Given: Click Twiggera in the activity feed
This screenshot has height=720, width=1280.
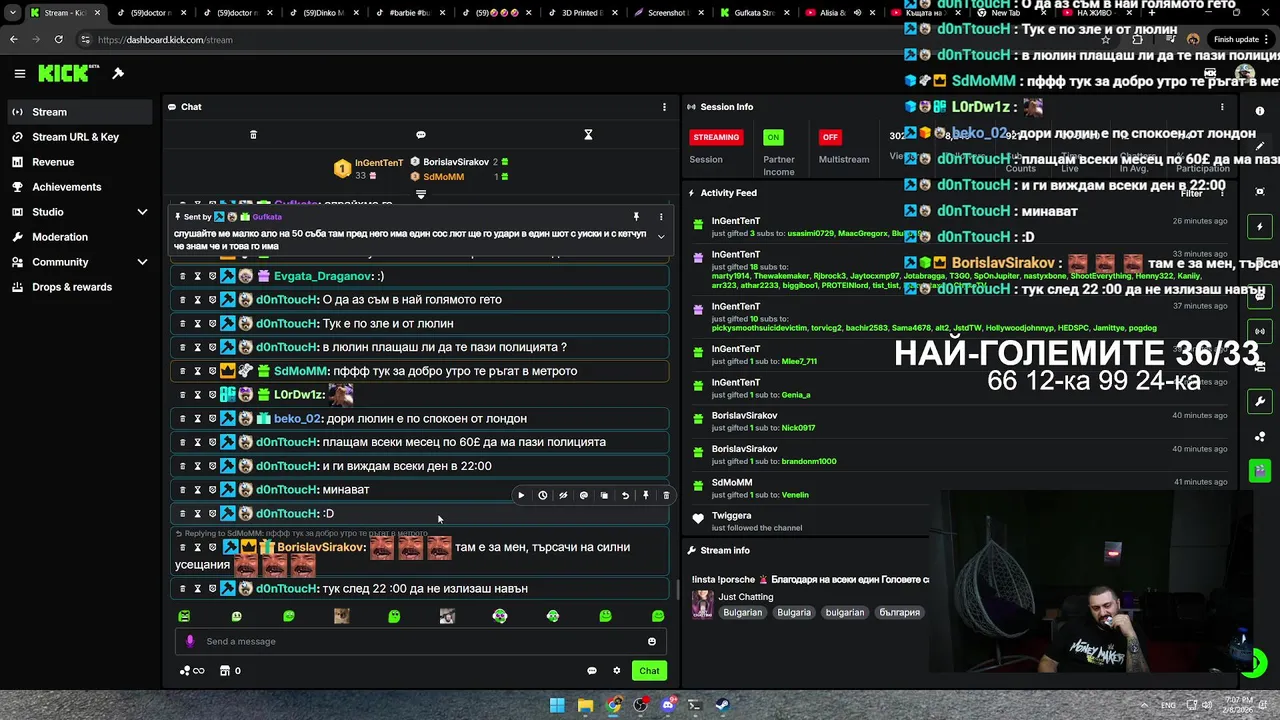Looking at the screenshot, I should click(731, 516).
